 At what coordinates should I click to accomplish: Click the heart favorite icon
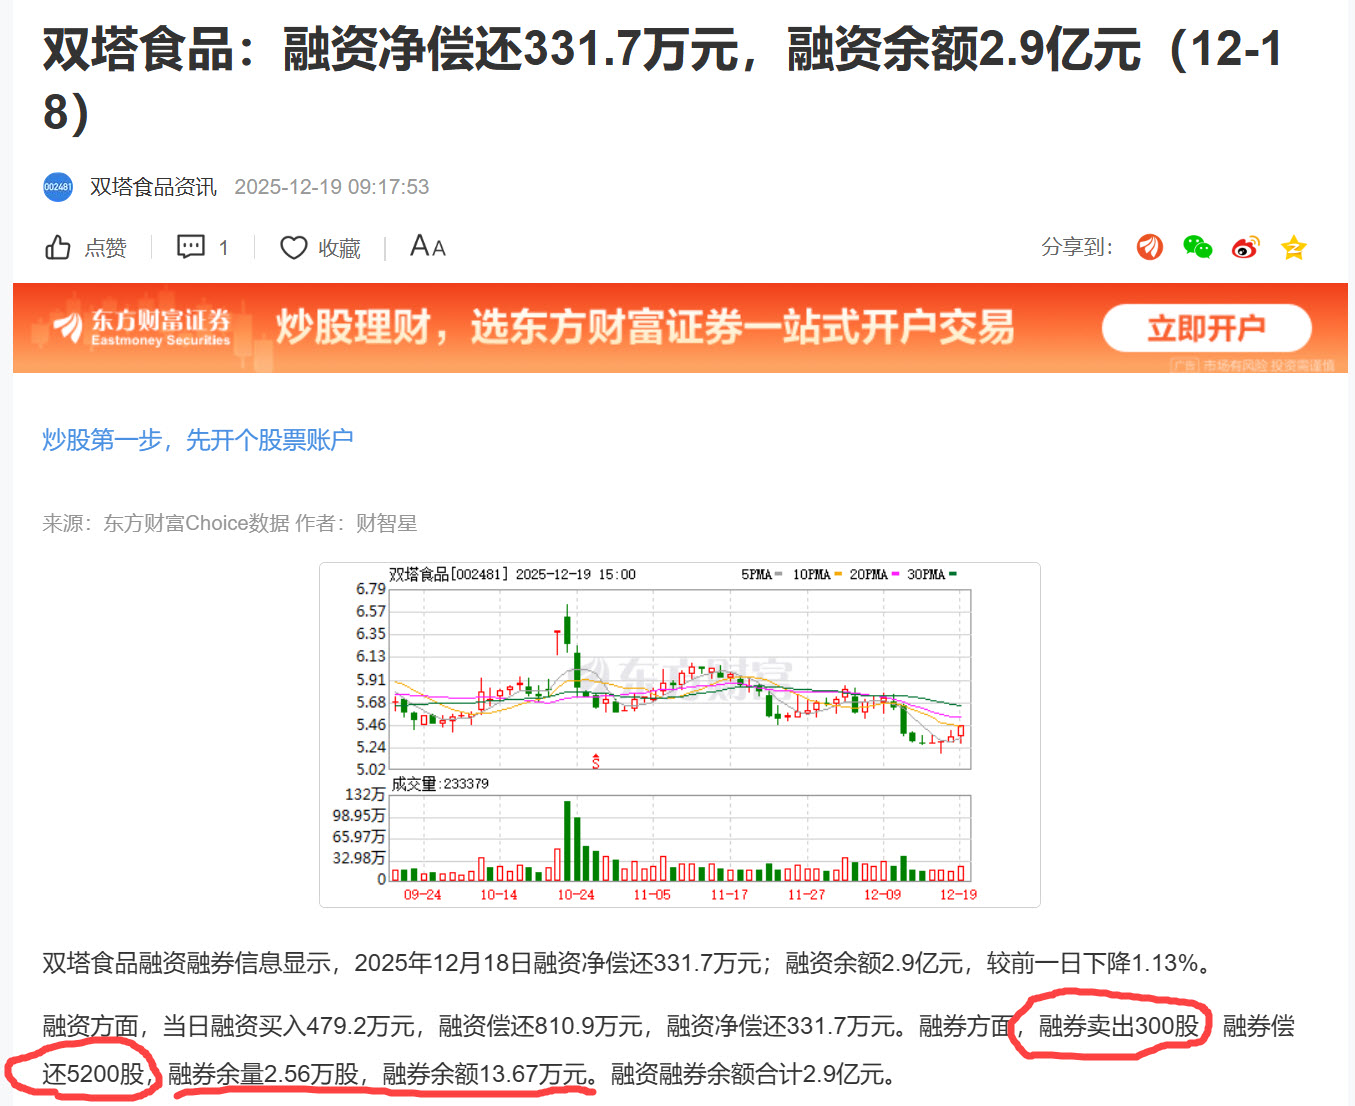click(293, 247)
